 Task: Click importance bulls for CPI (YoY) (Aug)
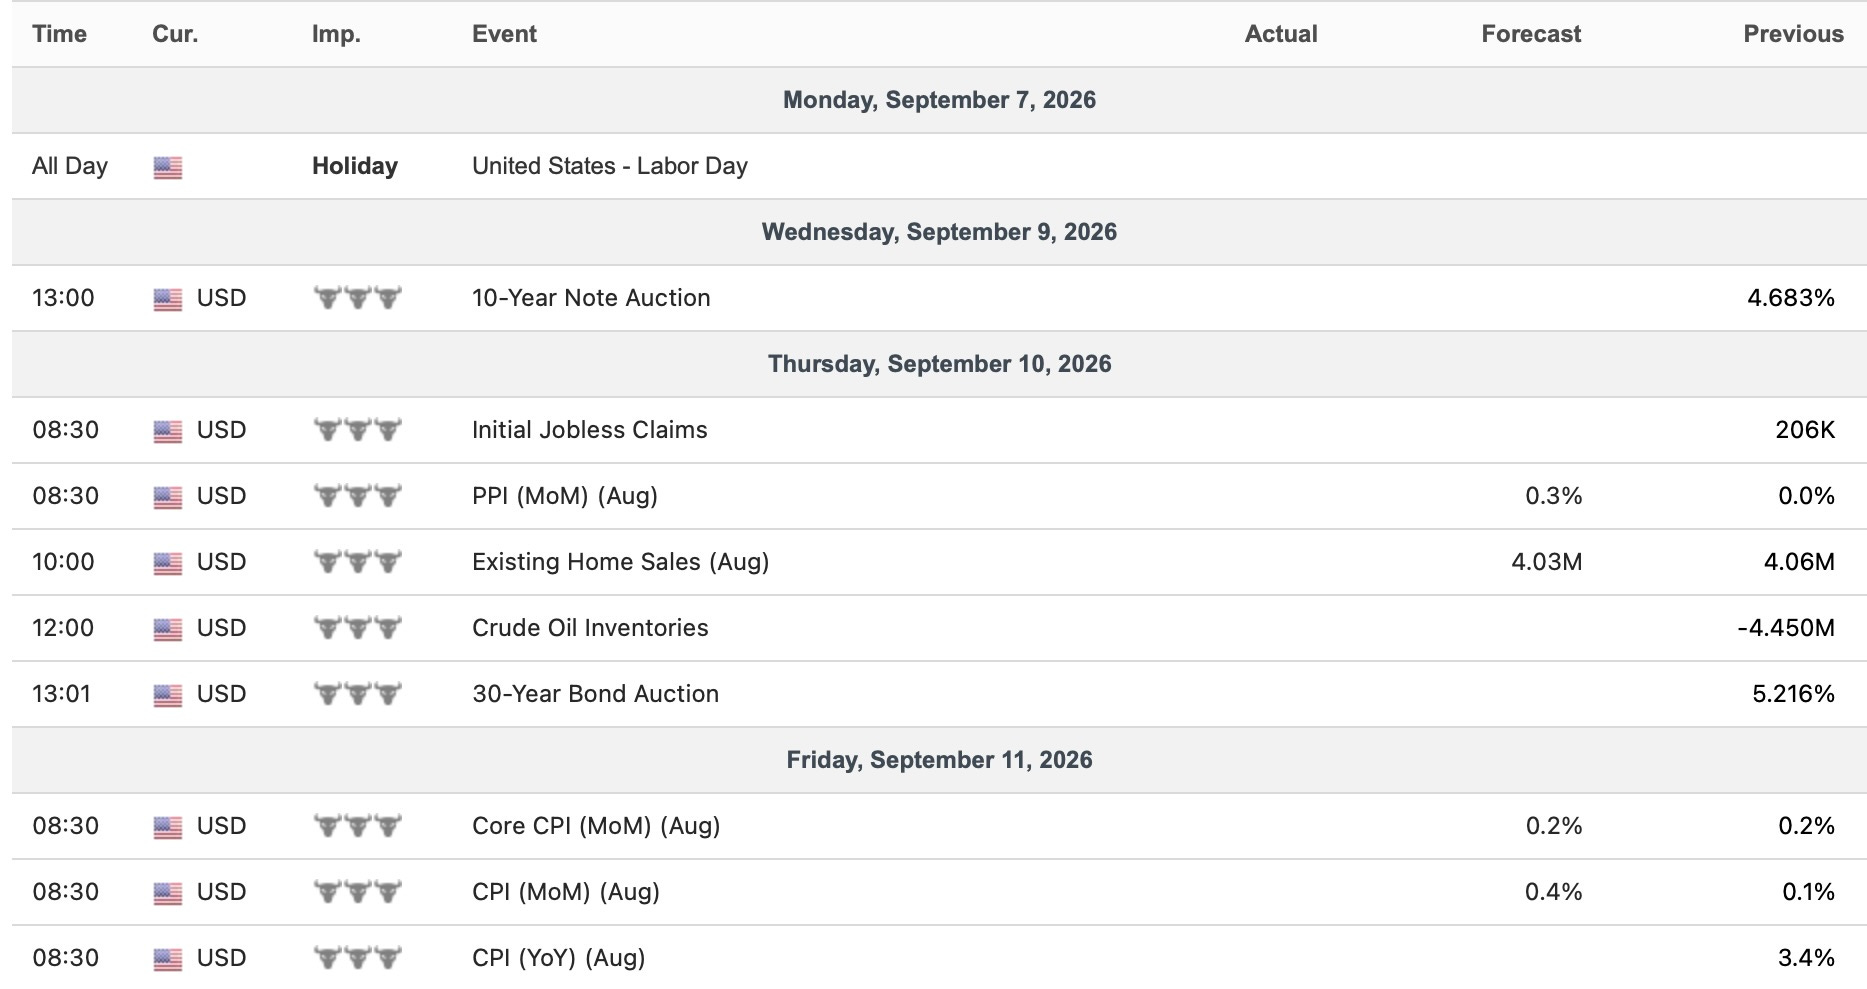(357, 958)
